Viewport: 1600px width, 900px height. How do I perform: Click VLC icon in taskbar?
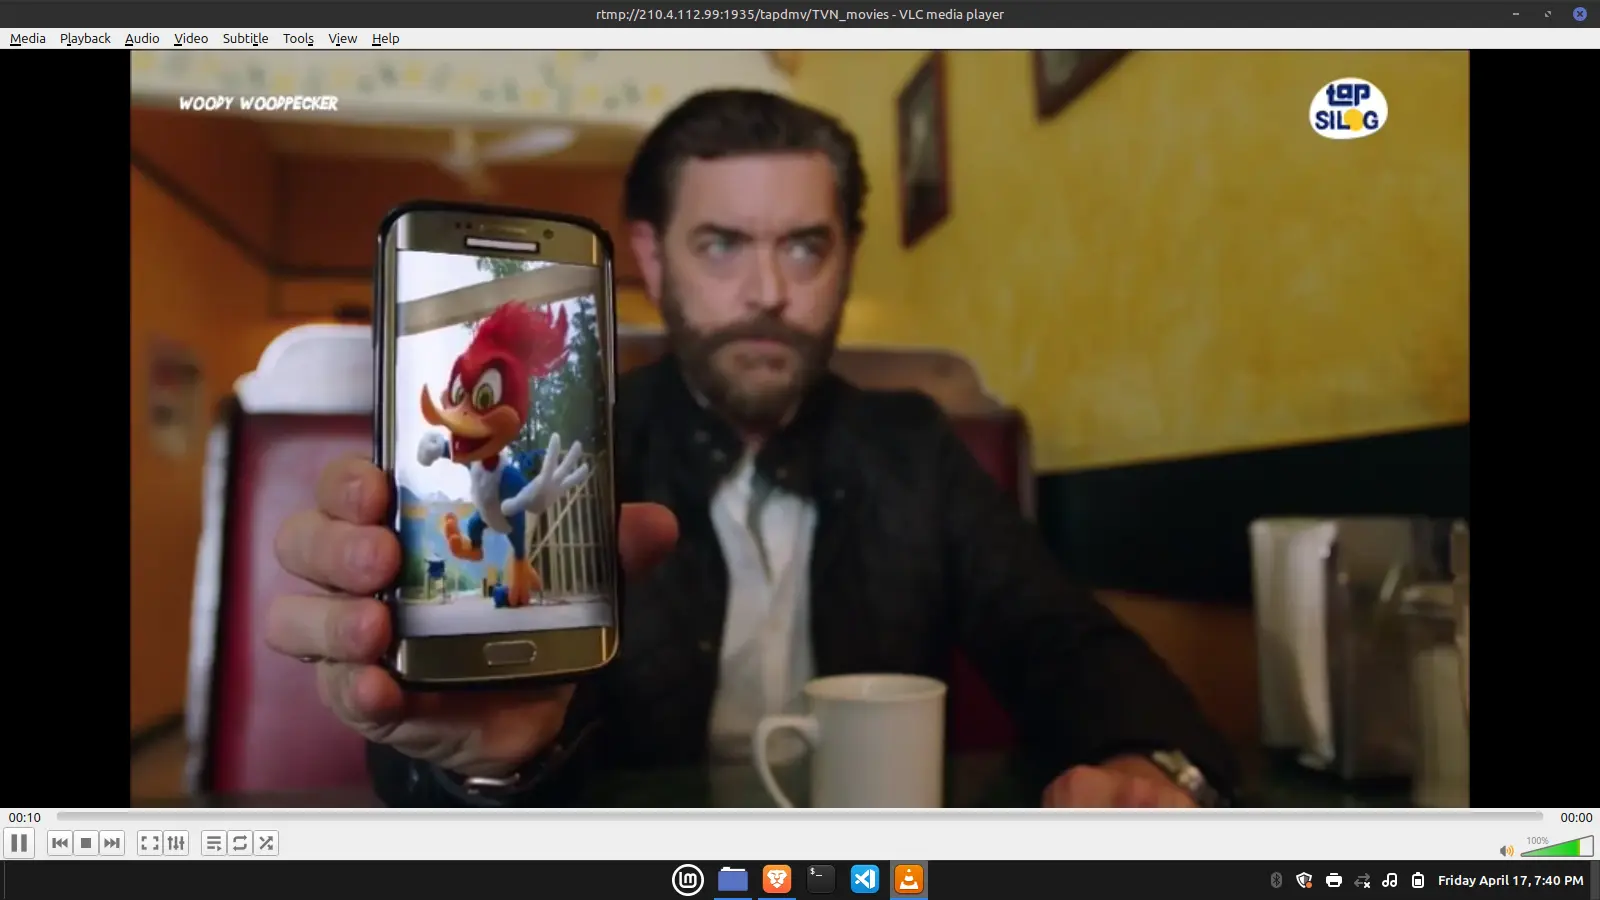(x=909, y=880)
